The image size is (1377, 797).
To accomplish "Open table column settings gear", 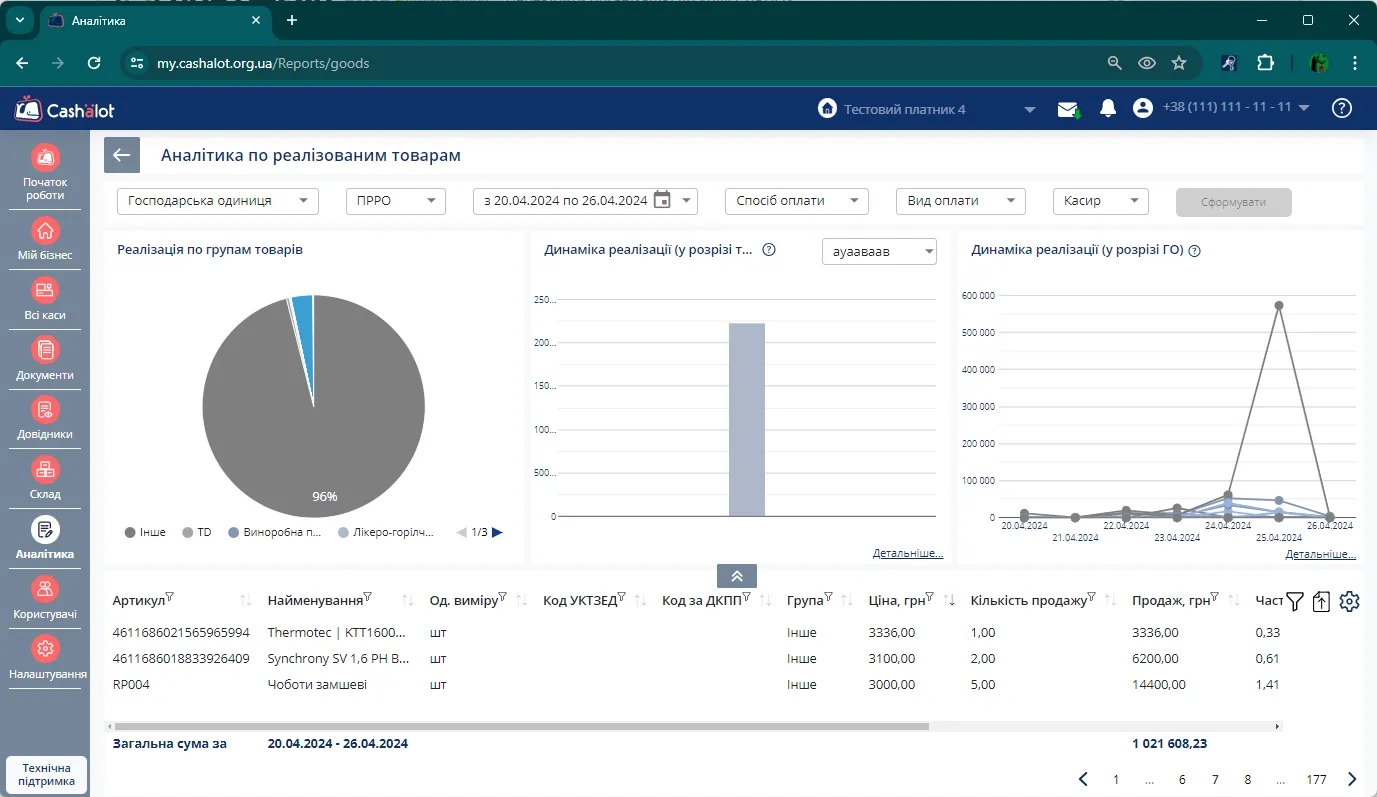I will [x=1349, y=601].
